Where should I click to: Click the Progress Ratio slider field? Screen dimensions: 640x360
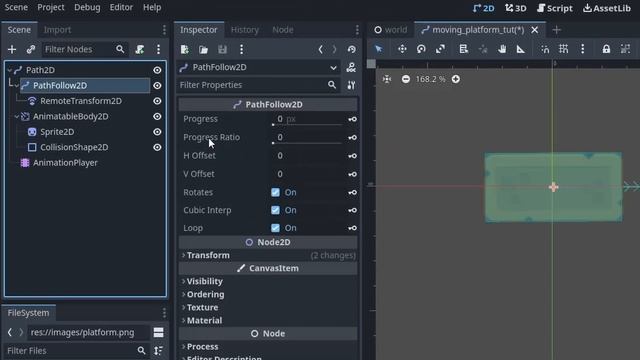coord(307,138)
